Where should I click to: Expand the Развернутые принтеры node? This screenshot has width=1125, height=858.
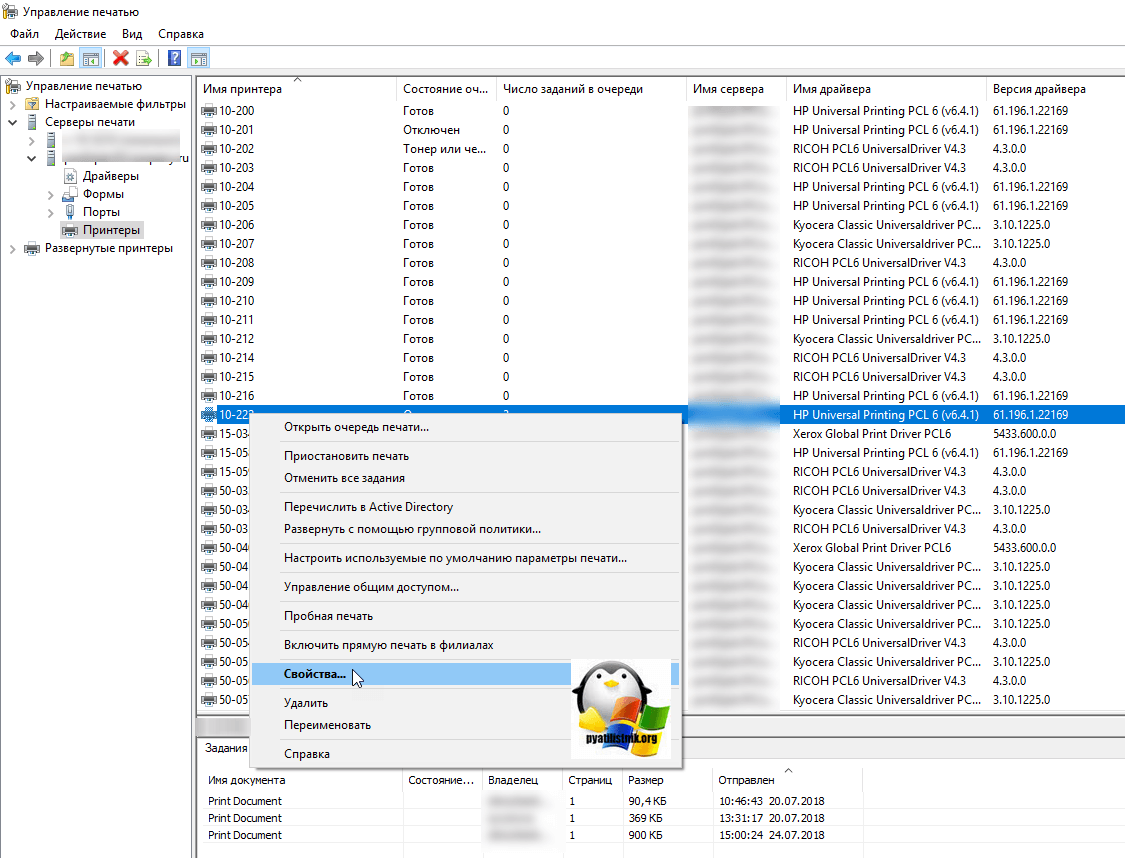point(13,248)
